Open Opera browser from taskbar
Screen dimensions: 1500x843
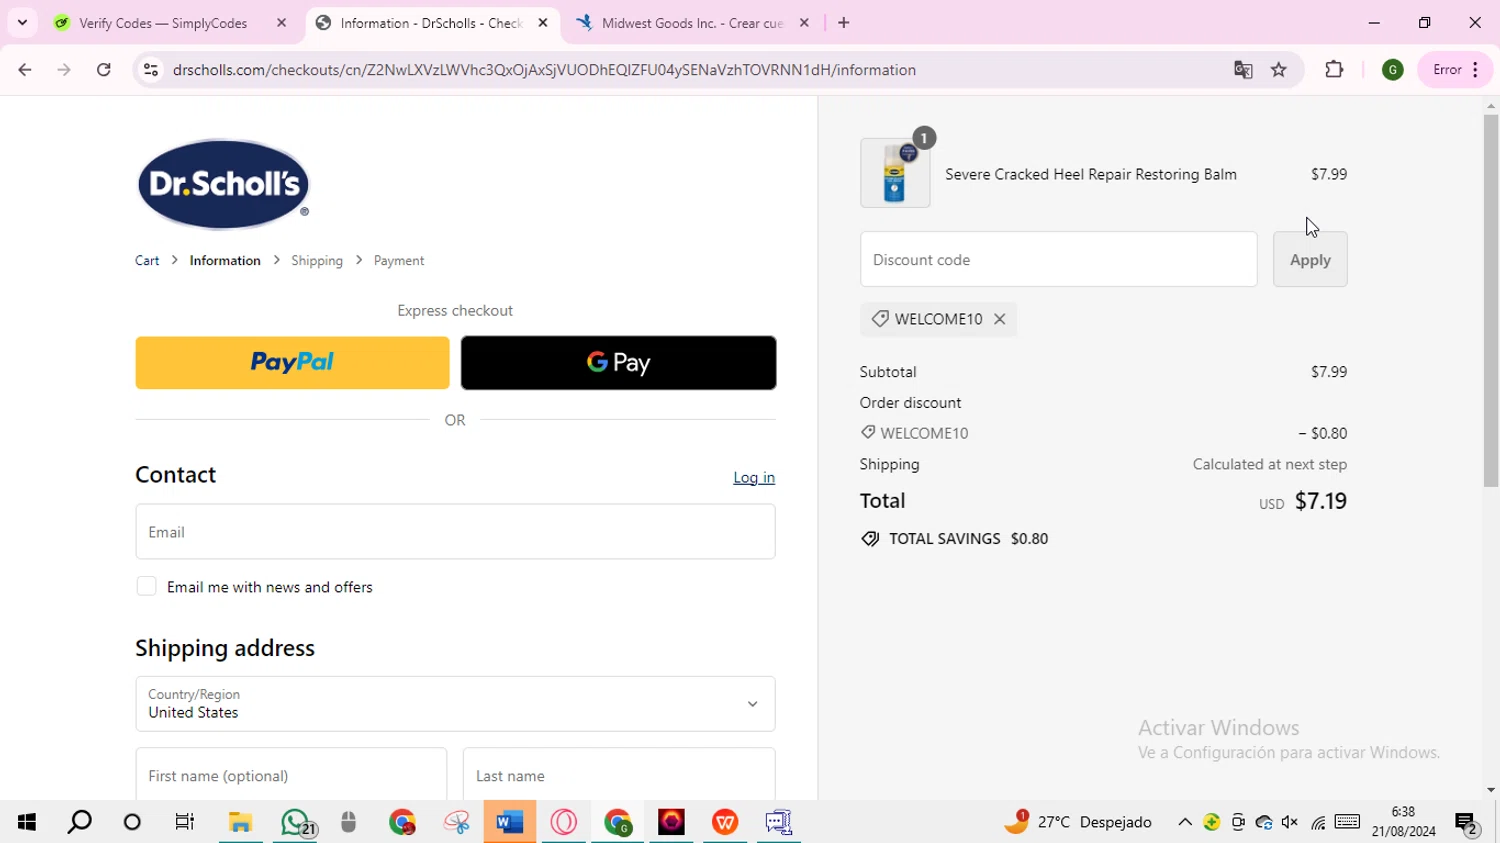564,822
